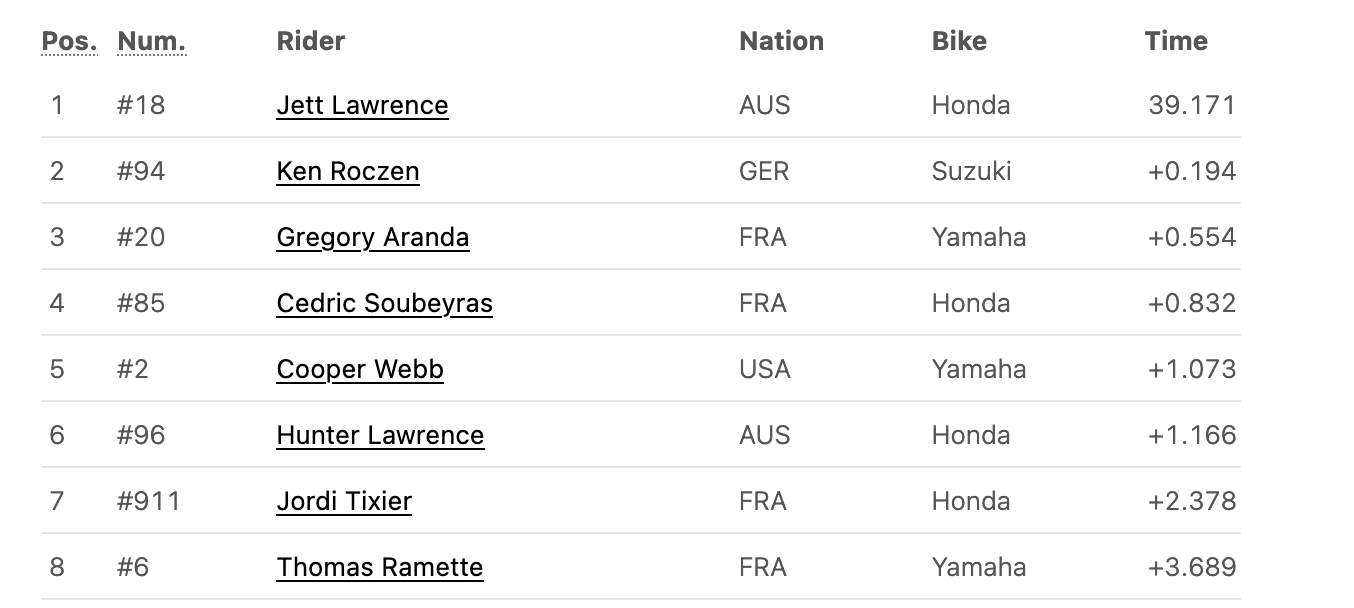Click the Suzuki bike cell
This screenshot has width=1354, height=608.
click(x=971, y=171)
